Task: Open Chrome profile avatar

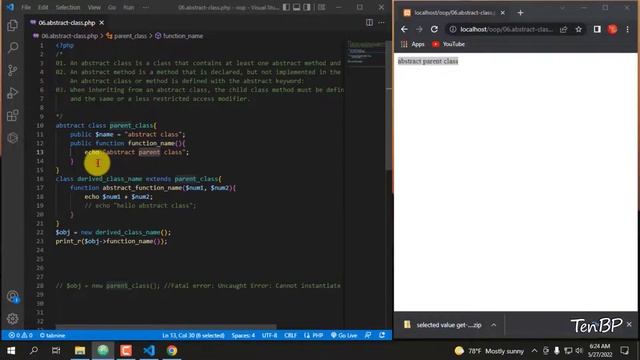Action: click(612, 29)
